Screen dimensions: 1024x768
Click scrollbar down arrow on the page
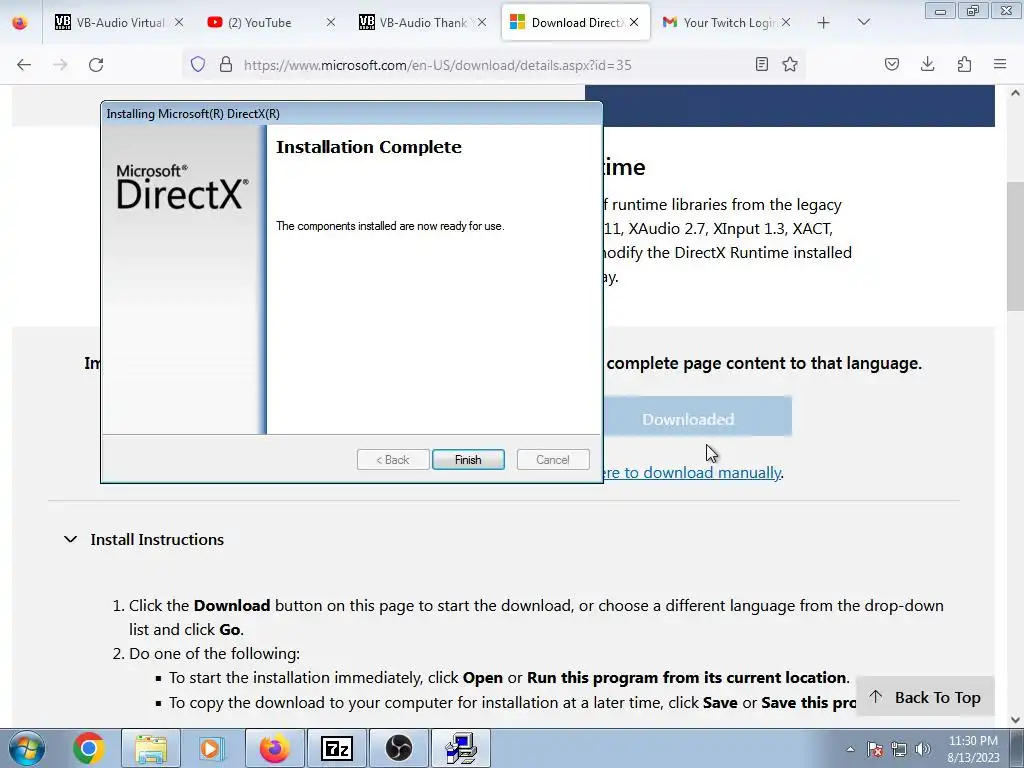[1015, 720]
